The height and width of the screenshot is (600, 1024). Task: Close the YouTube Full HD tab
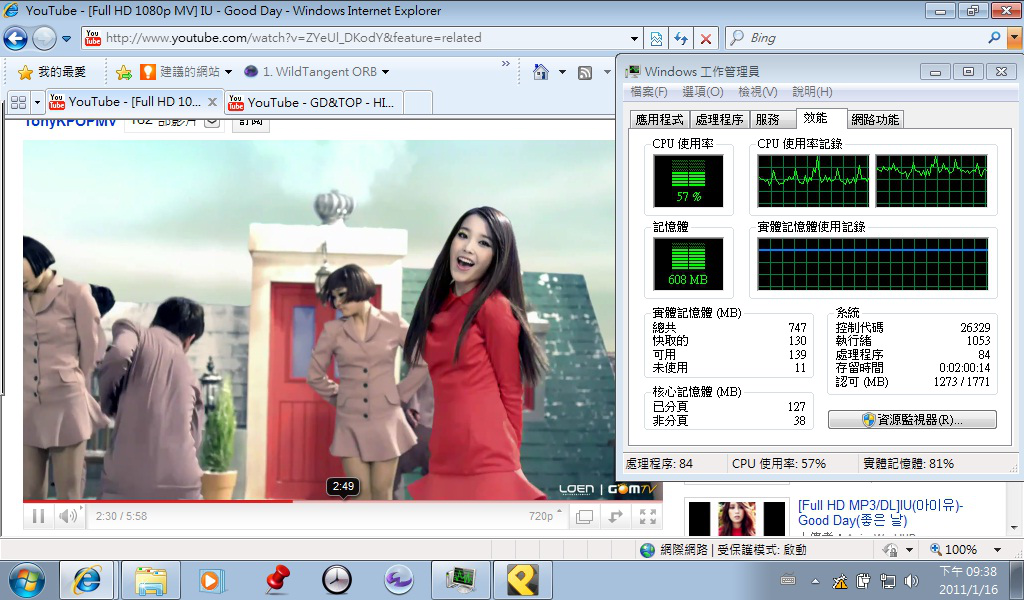(212, 102)
